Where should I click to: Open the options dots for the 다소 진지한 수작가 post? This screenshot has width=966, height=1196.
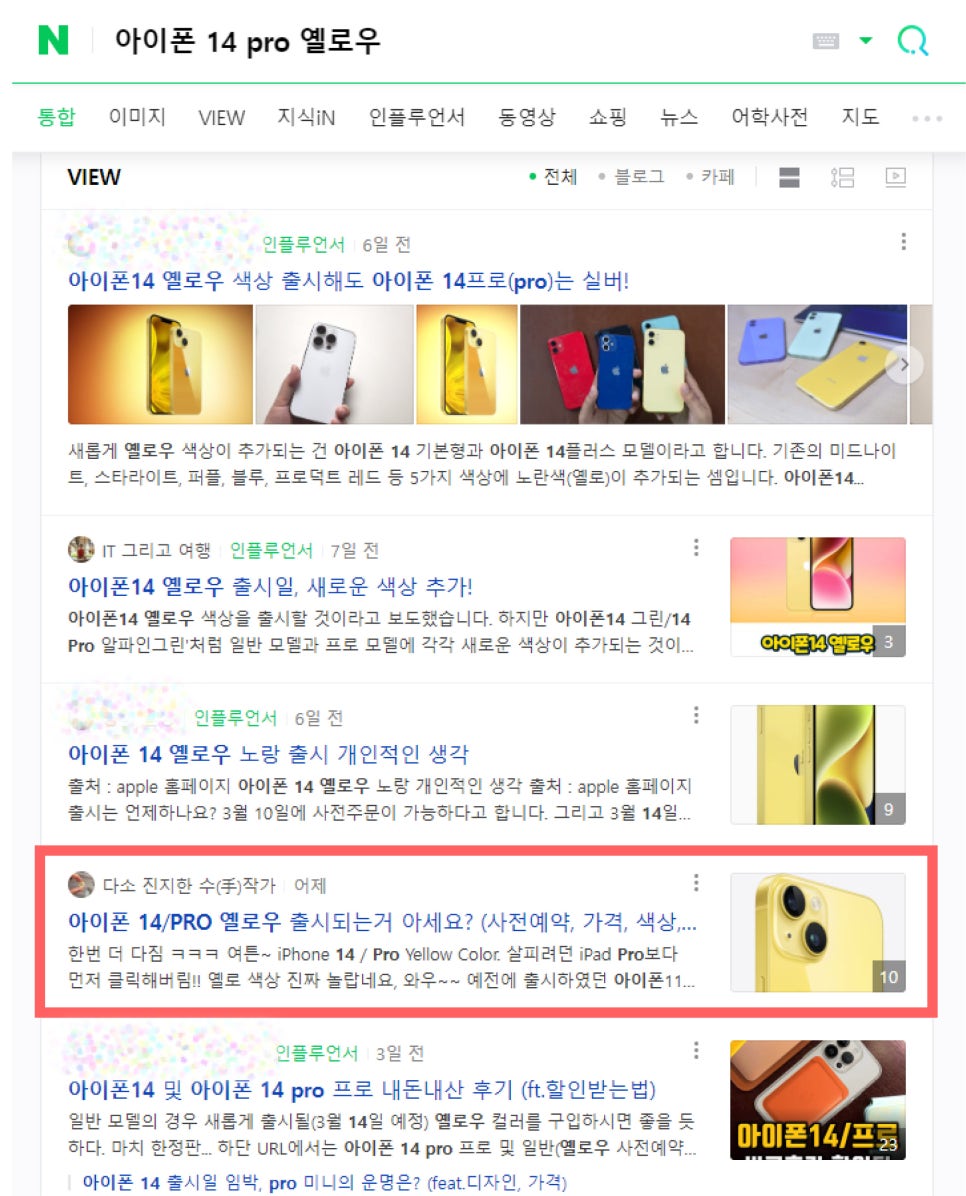pyautogui.click(x=696, y=883)
